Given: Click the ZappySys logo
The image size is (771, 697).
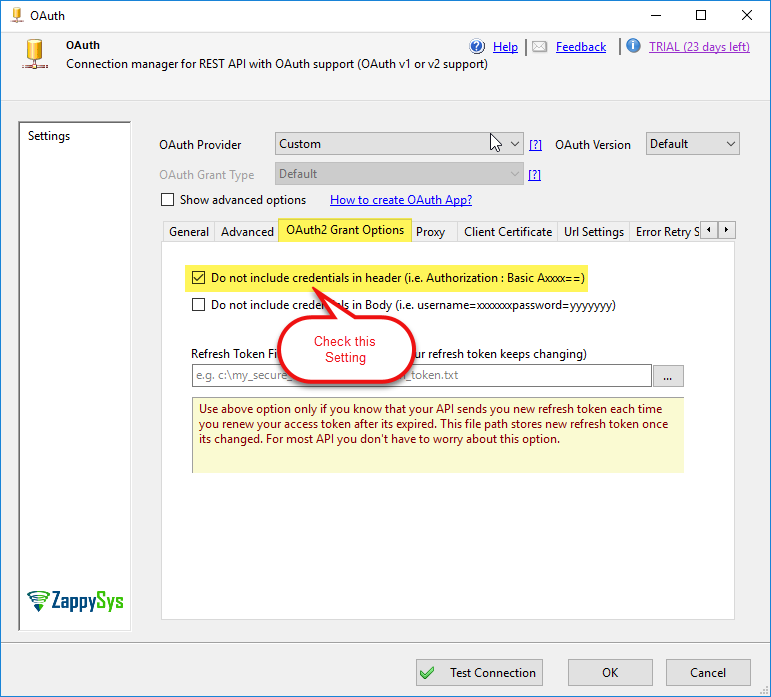Looking at the screenshot, I should coord(75,601).
